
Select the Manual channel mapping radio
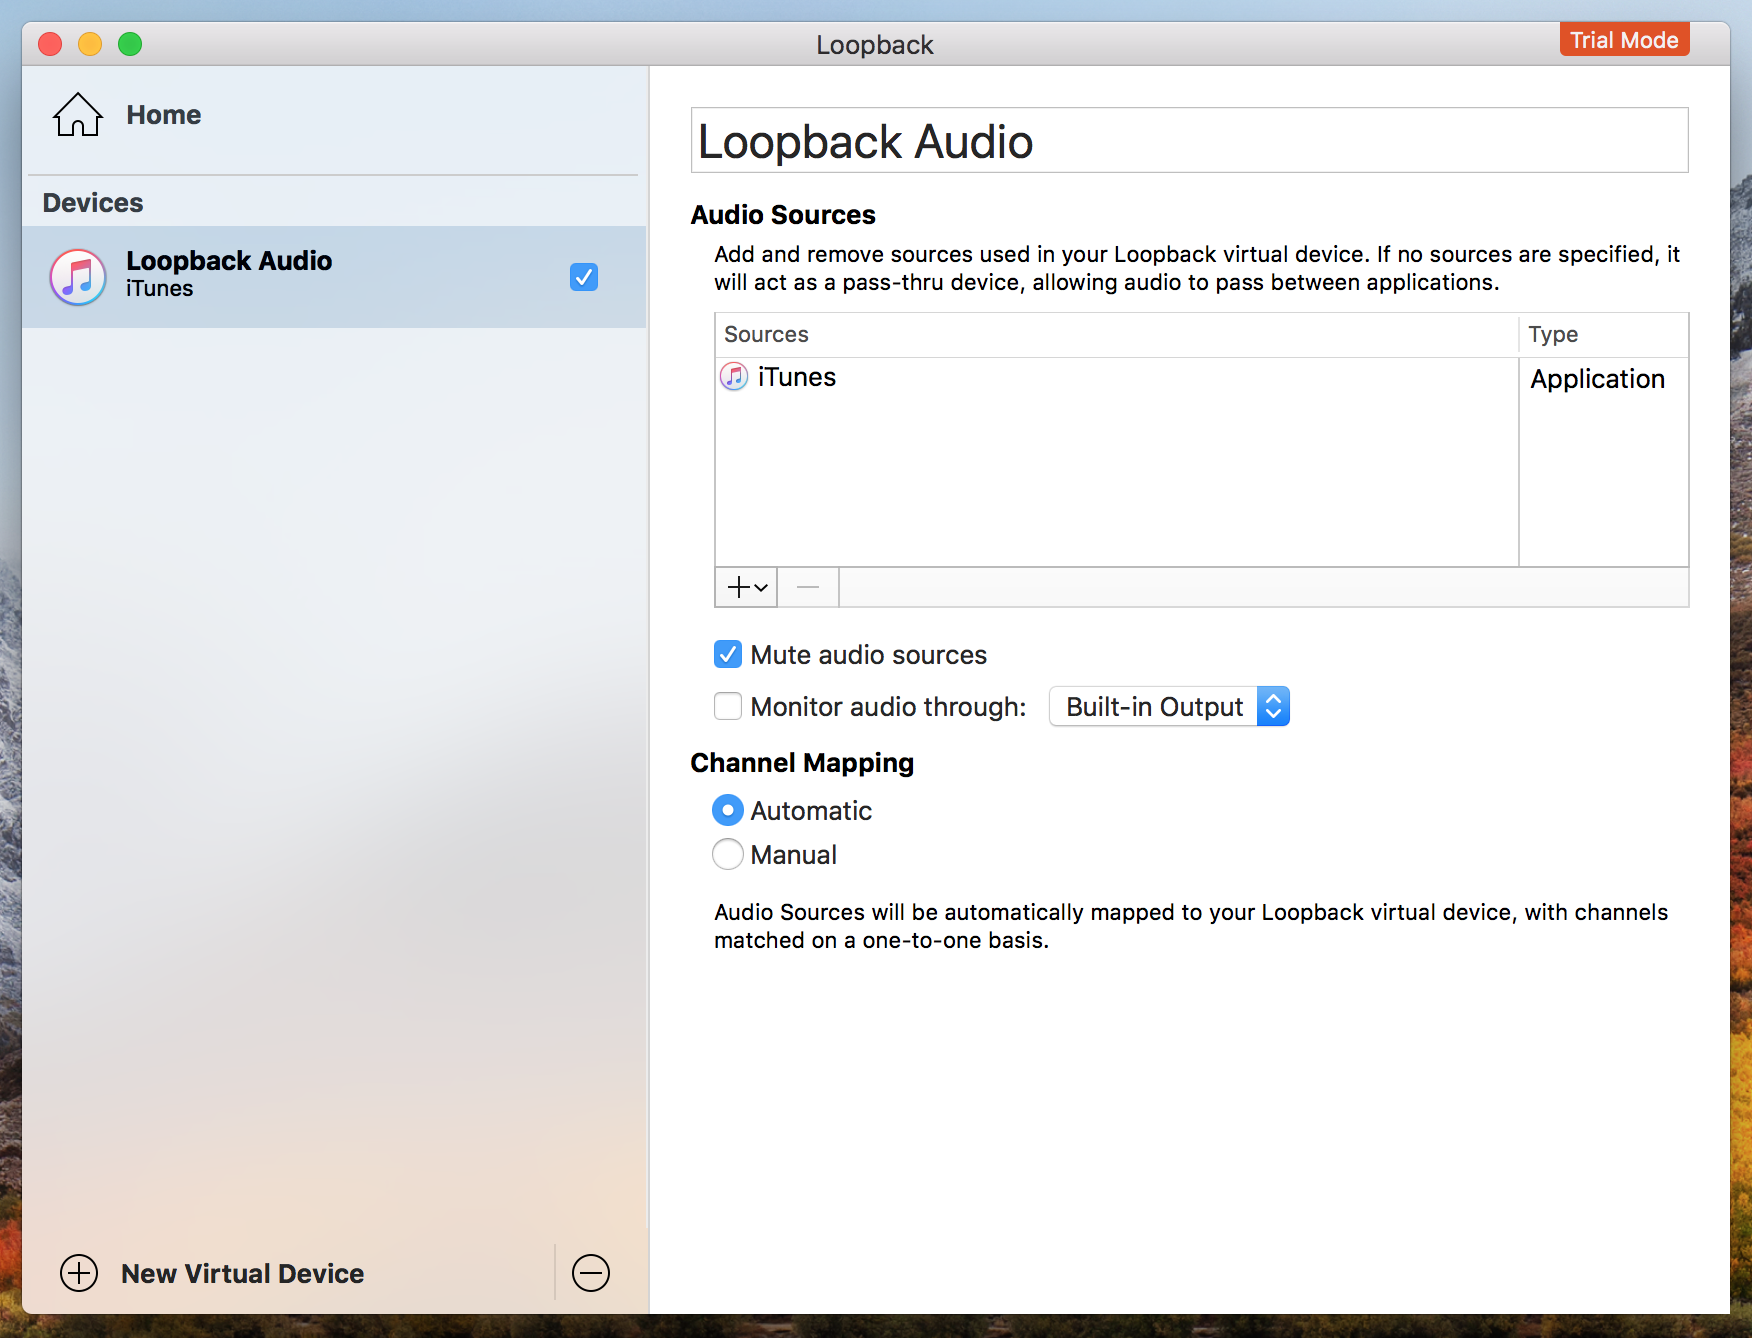tap(728, 854)
